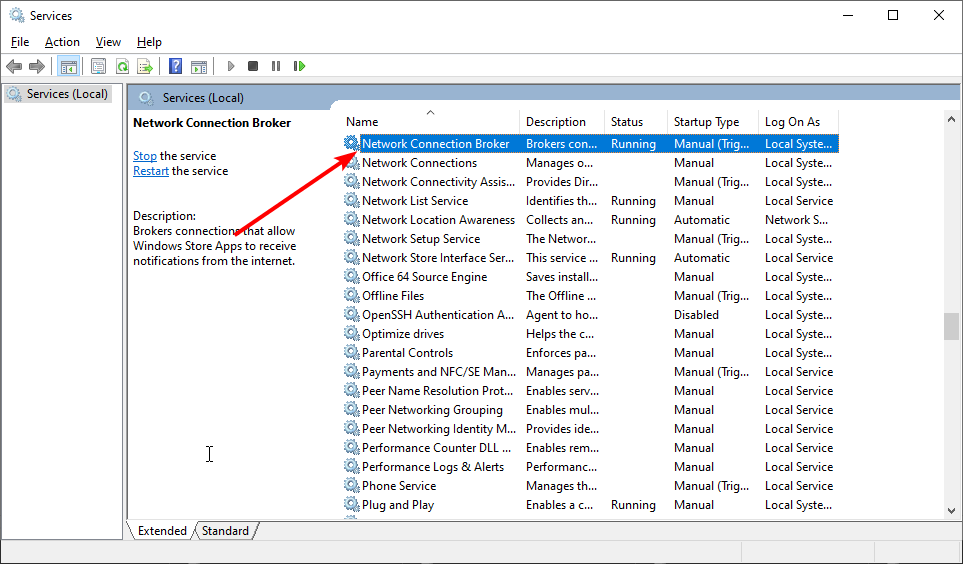Click the Restart Service icon
This screenshot has width=963, height=564.
[299, 66]
